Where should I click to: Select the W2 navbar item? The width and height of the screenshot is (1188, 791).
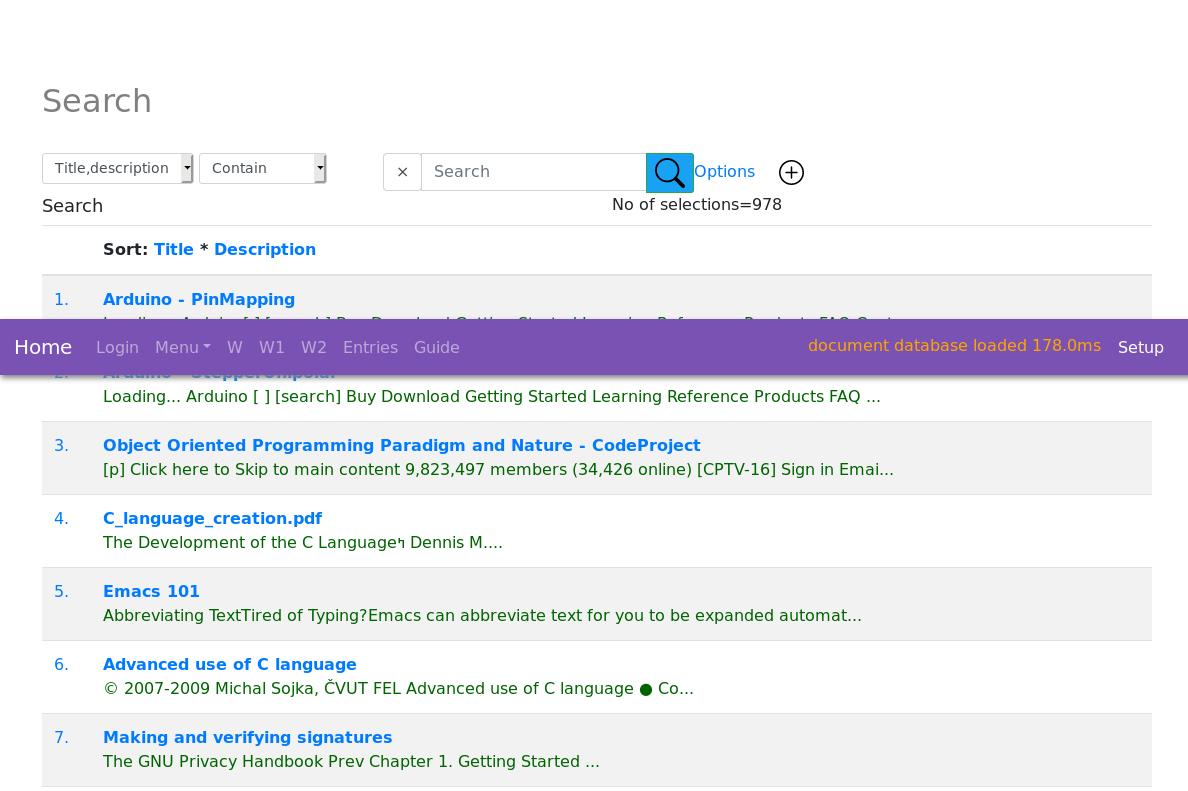point(313,347)
